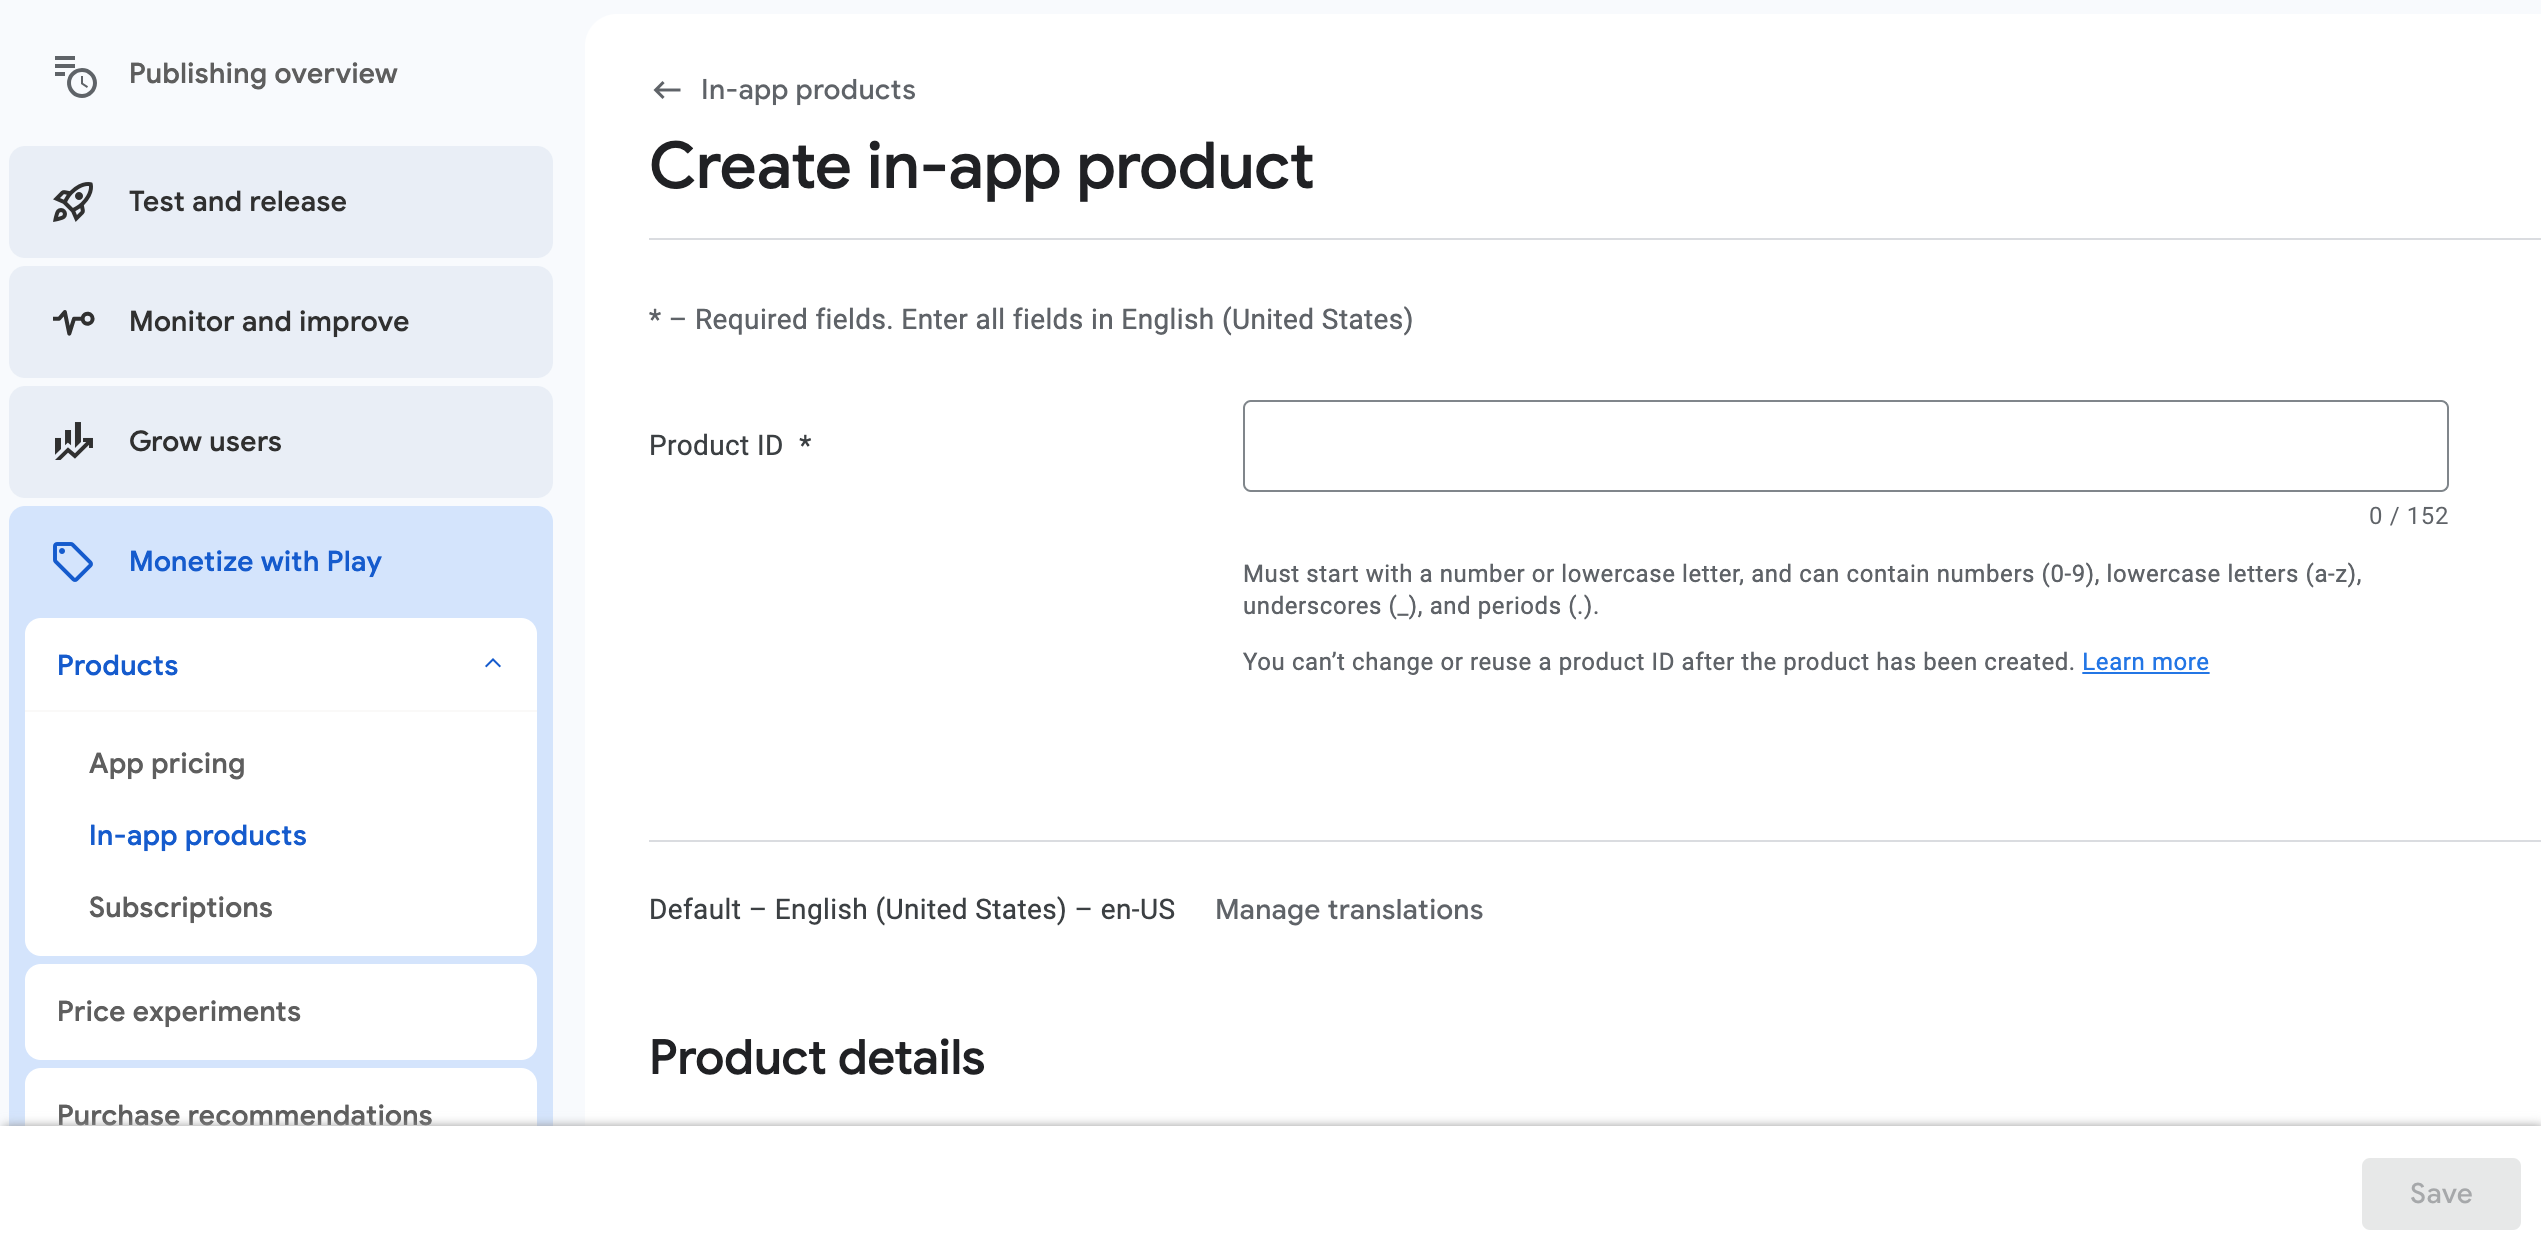This screenshot has height=1246, width=2541.
Task: Click the In-app products breadcrumb text
Action: [807, 89]
